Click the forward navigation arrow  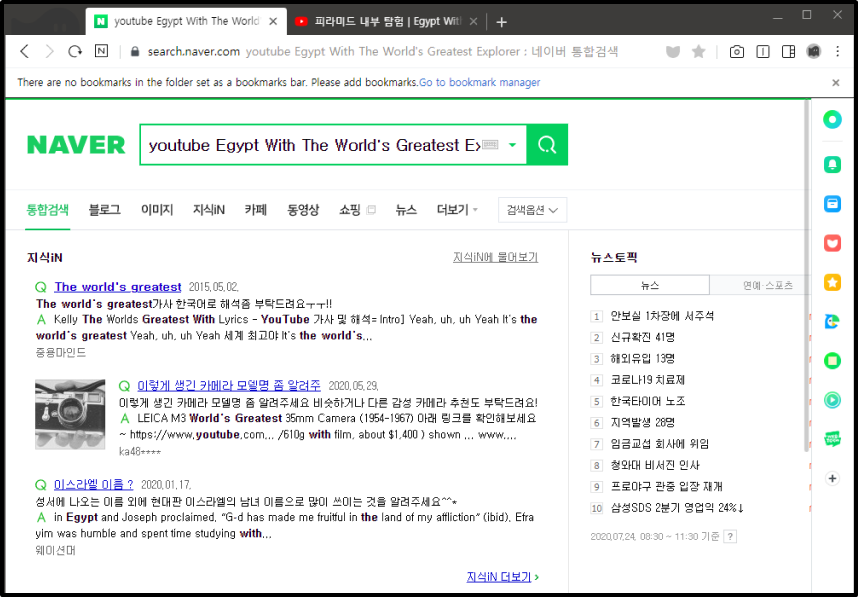point(49,51)
